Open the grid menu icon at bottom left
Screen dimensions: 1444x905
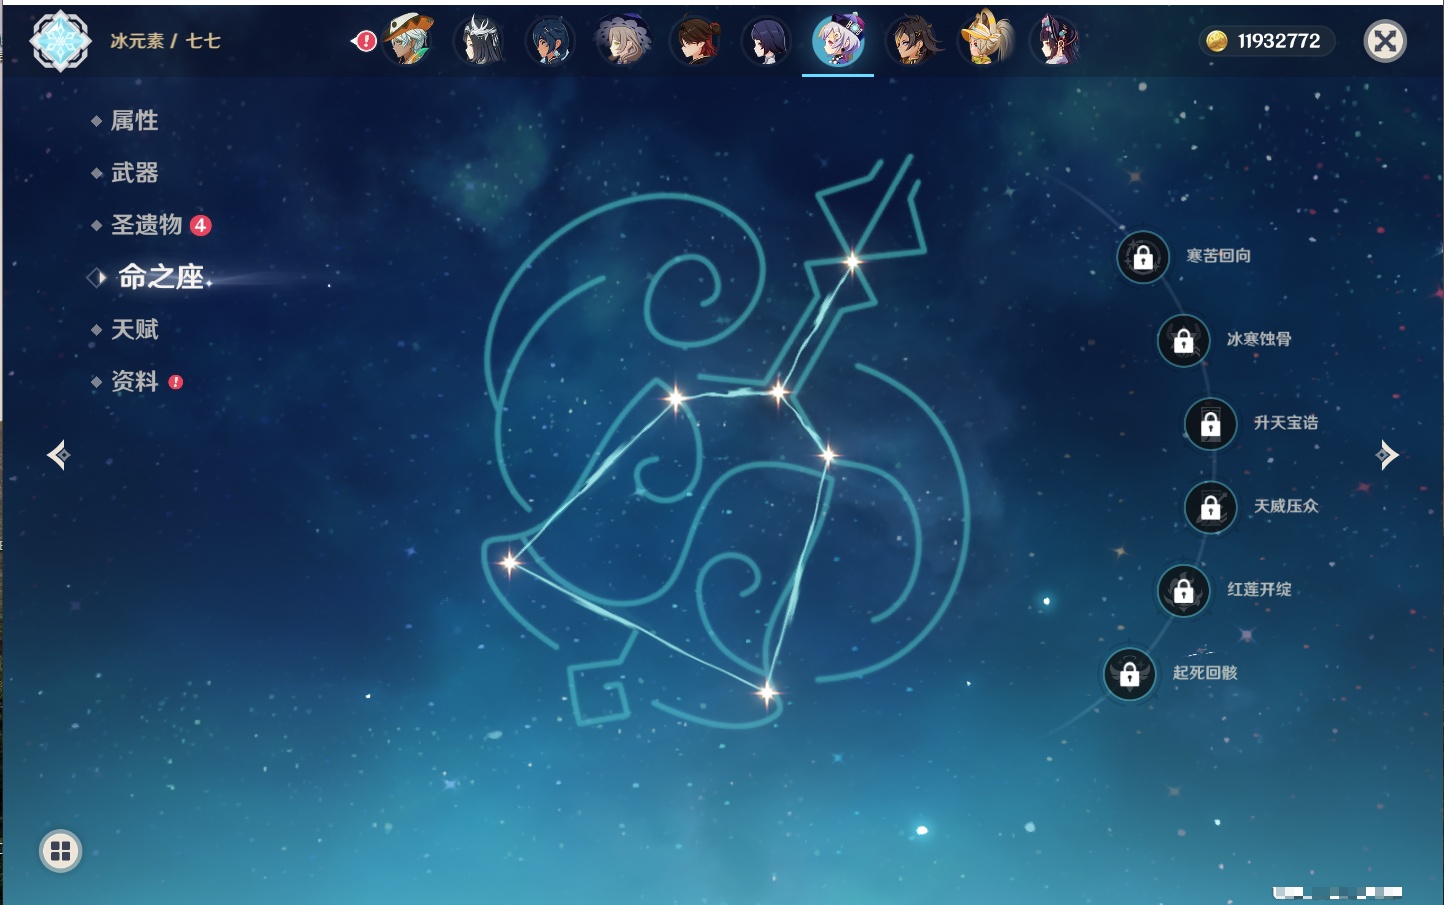[60, 851]
